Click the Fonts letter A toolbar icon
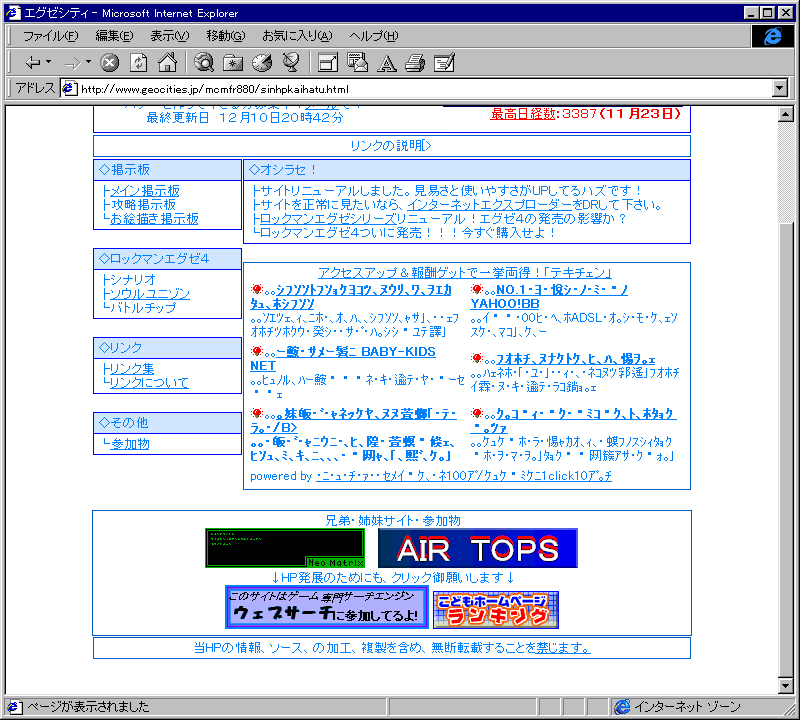 [386, 63]
